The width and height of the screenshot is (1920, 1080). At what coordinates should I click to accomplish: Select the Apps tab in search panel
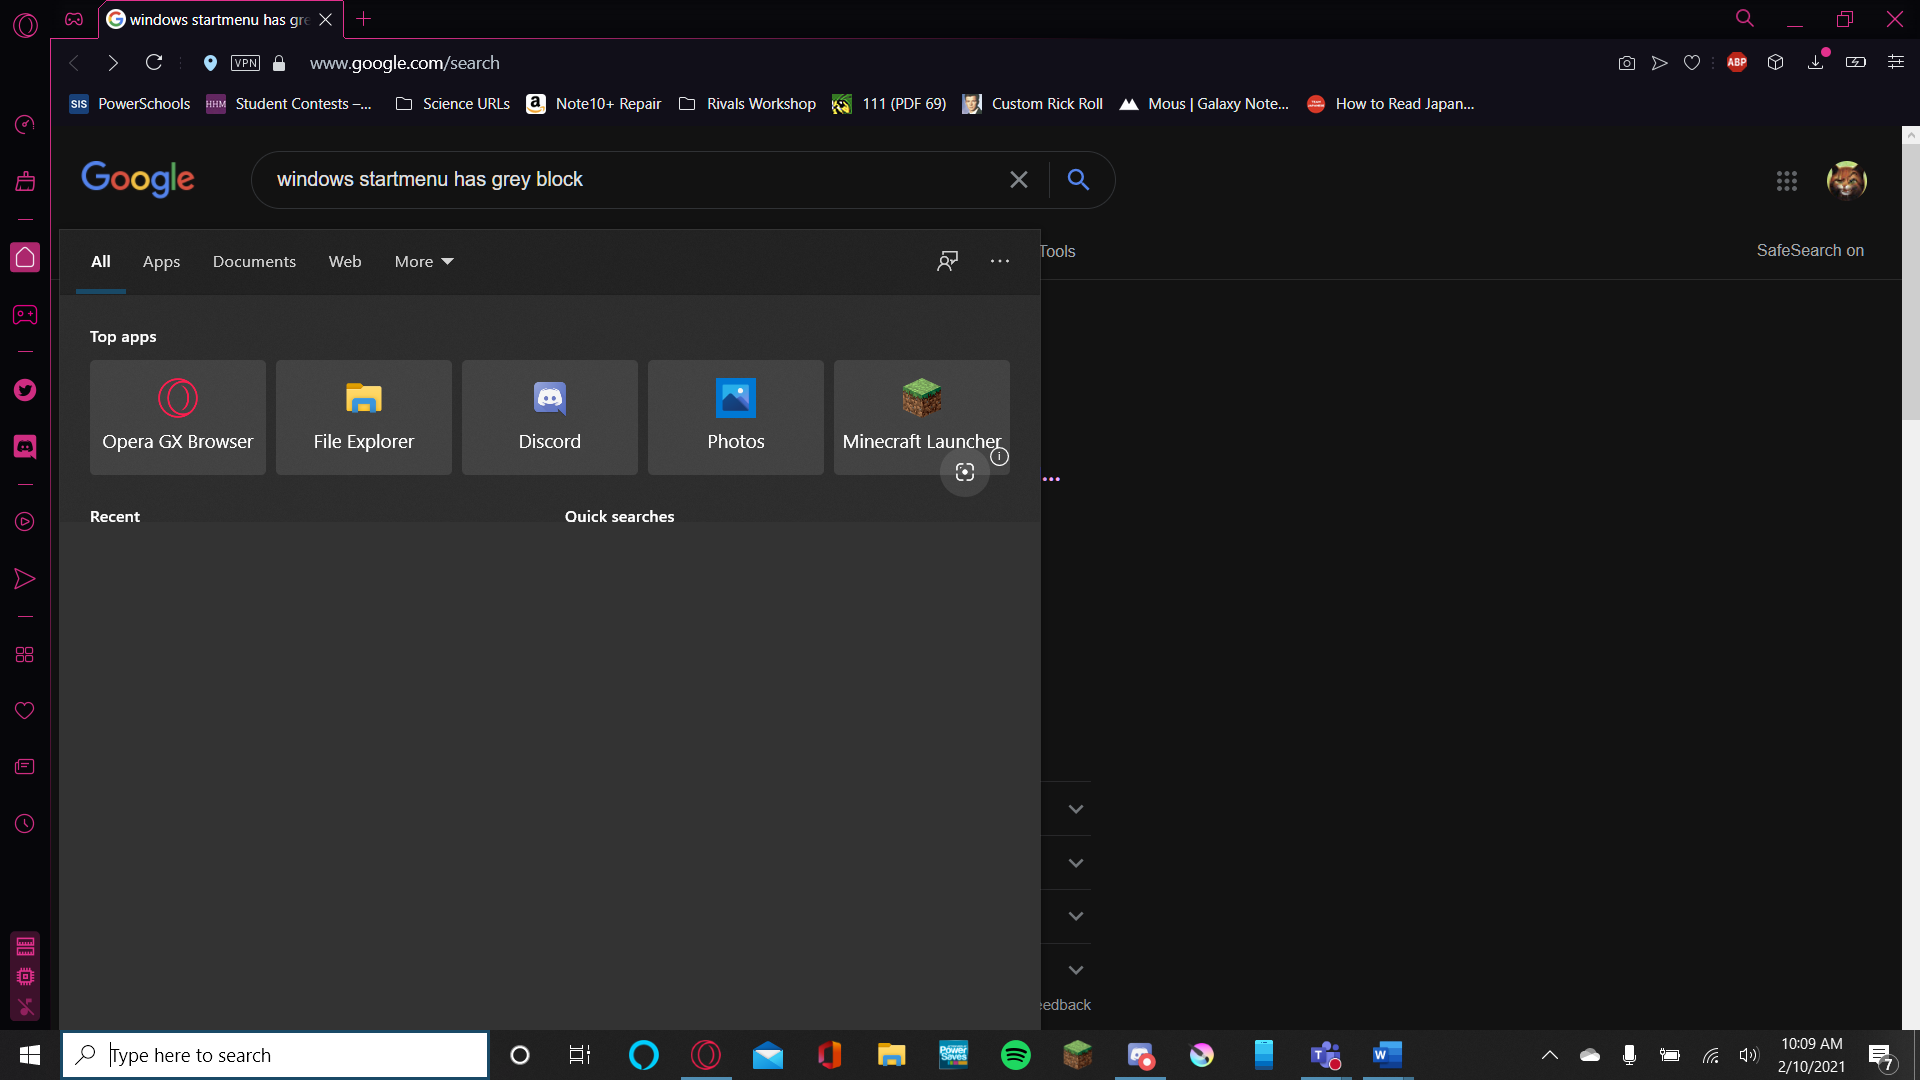[x=161, y=262]
